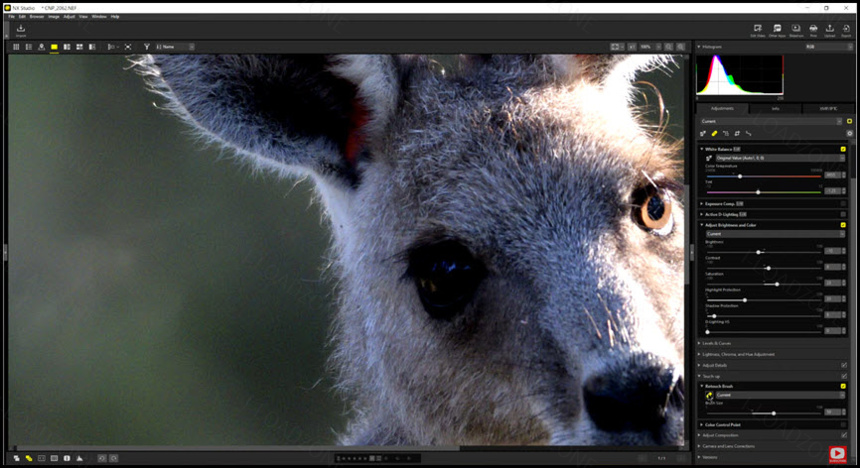
Task: Open the Slideshow tool
Action: tap(796, 31)
